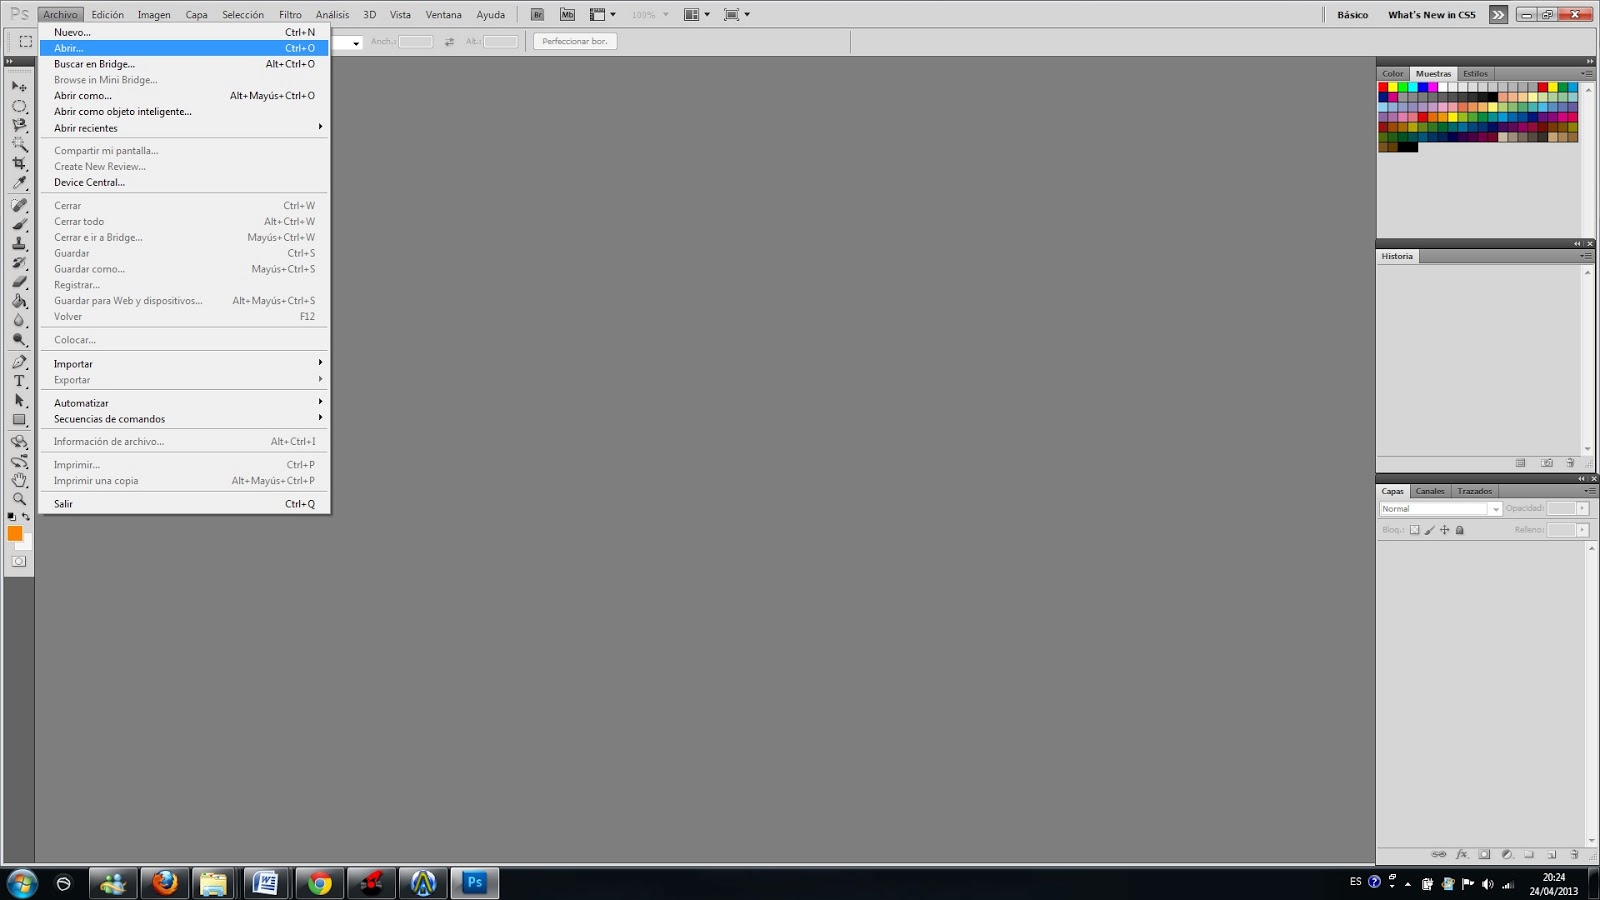Screen dimensions: 1600x900
Task: Select the Magic Wand tool
Action: pos(19,144)
